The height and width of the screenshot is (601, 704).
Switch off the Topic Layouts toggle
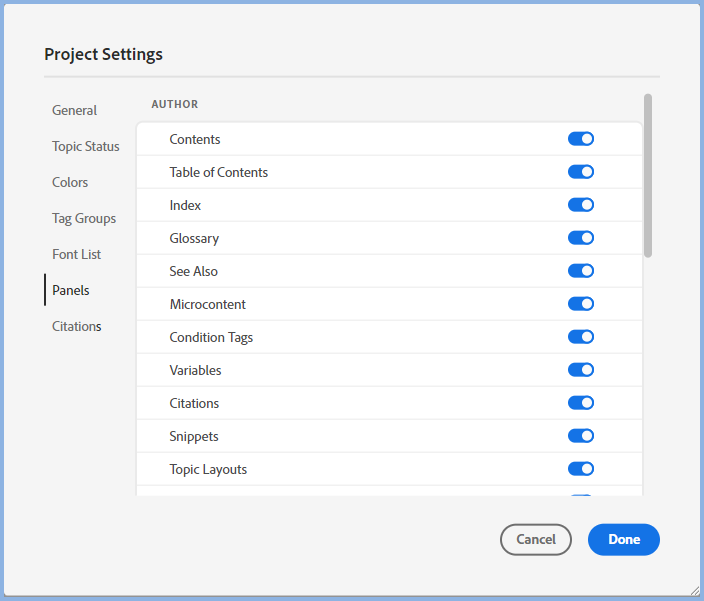click(x=580, y=469)
